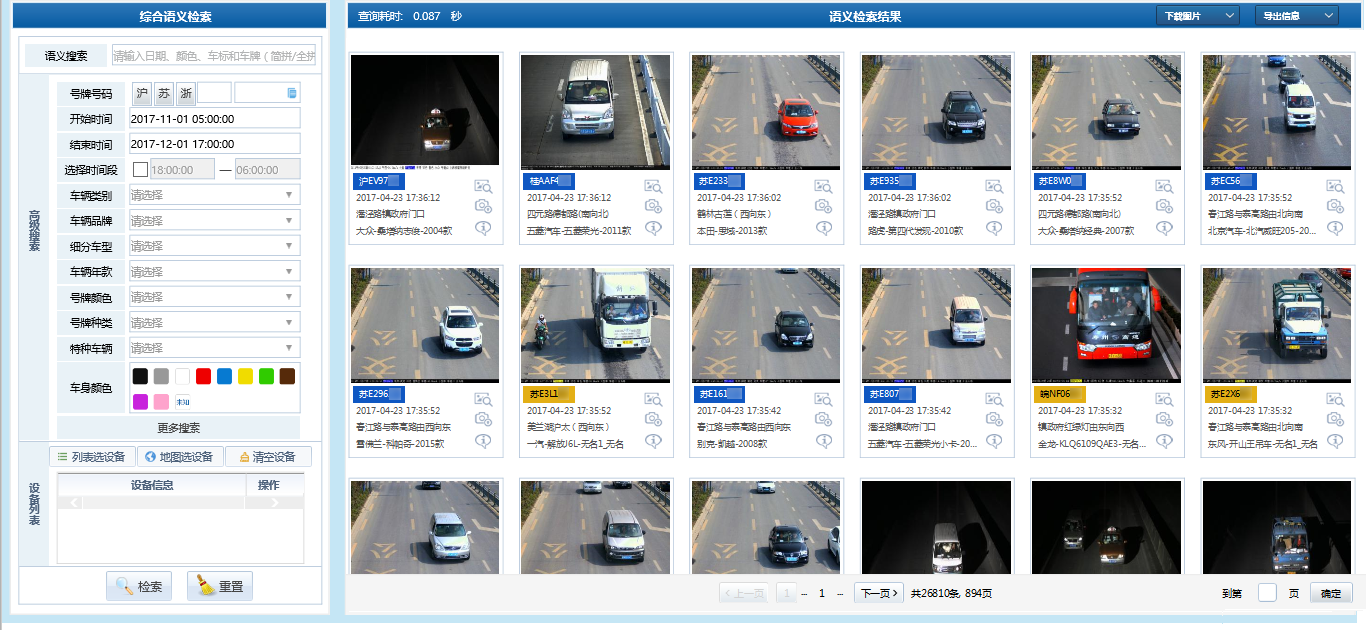Screen dimensions: 1366x630
Task: Open the 下载图片 dropdown
Action: pos(1198,15)
